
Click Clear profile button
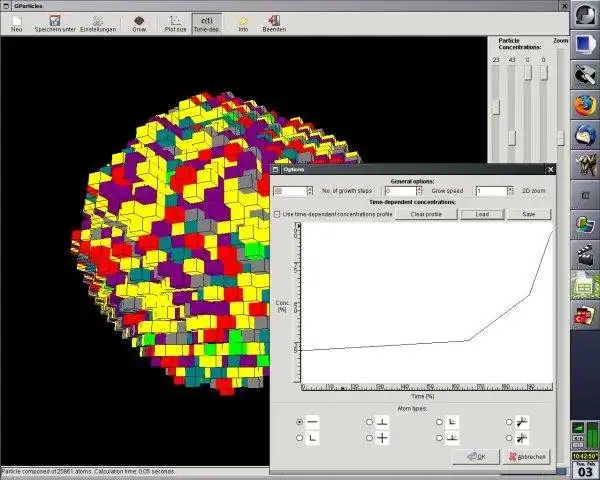(x=426, y=214)
